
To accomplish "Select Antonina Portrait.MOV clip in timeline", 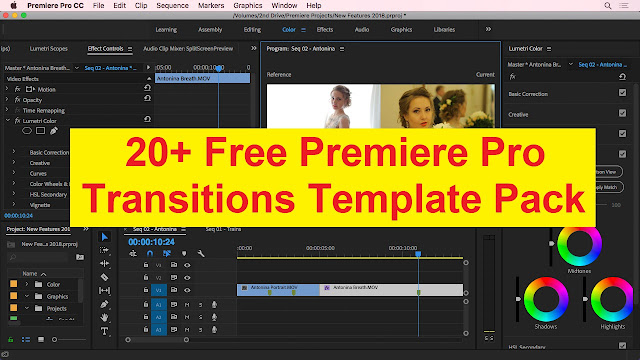I will point(278,290).
